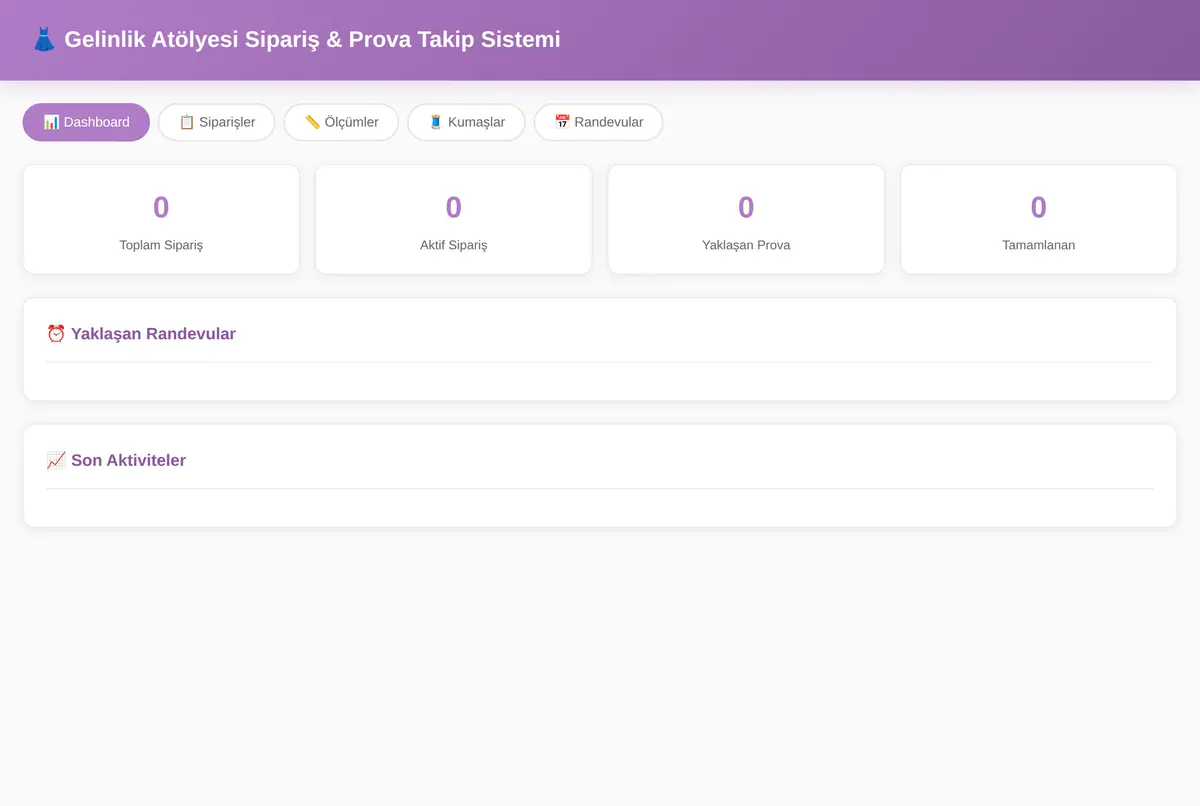Click the alarm clock icon beside Yaklaşan Randevular
1200x806 pixels.
(x=56, y=334)
